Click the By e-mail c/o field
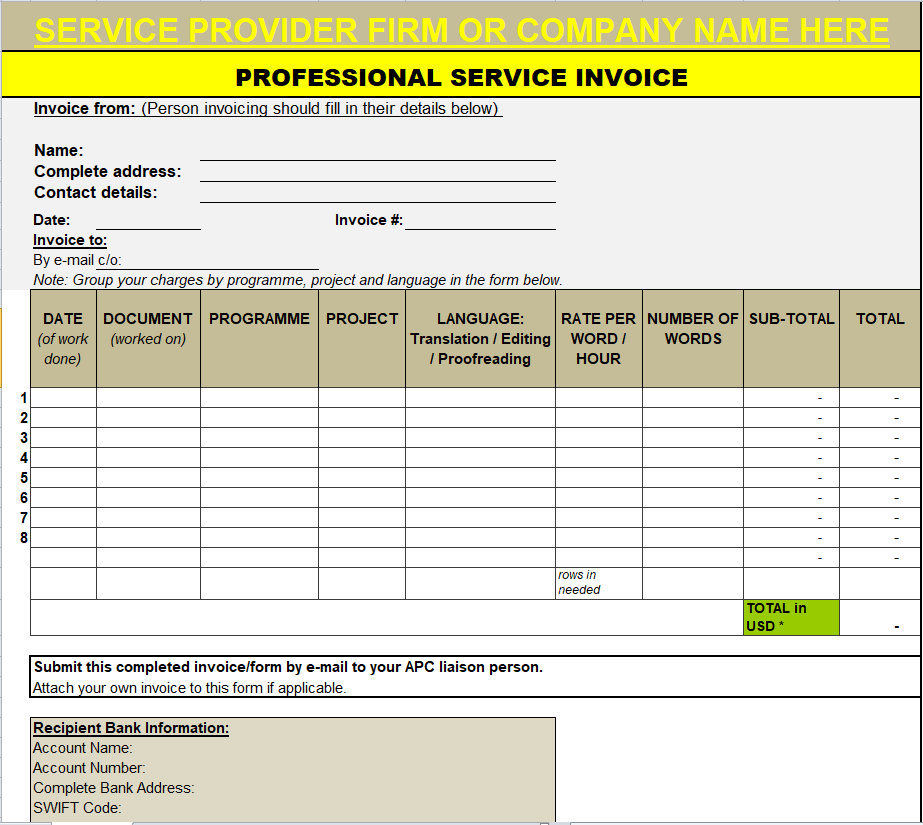The height and width of the screenshot is (825, 923). tap(207, 261)
